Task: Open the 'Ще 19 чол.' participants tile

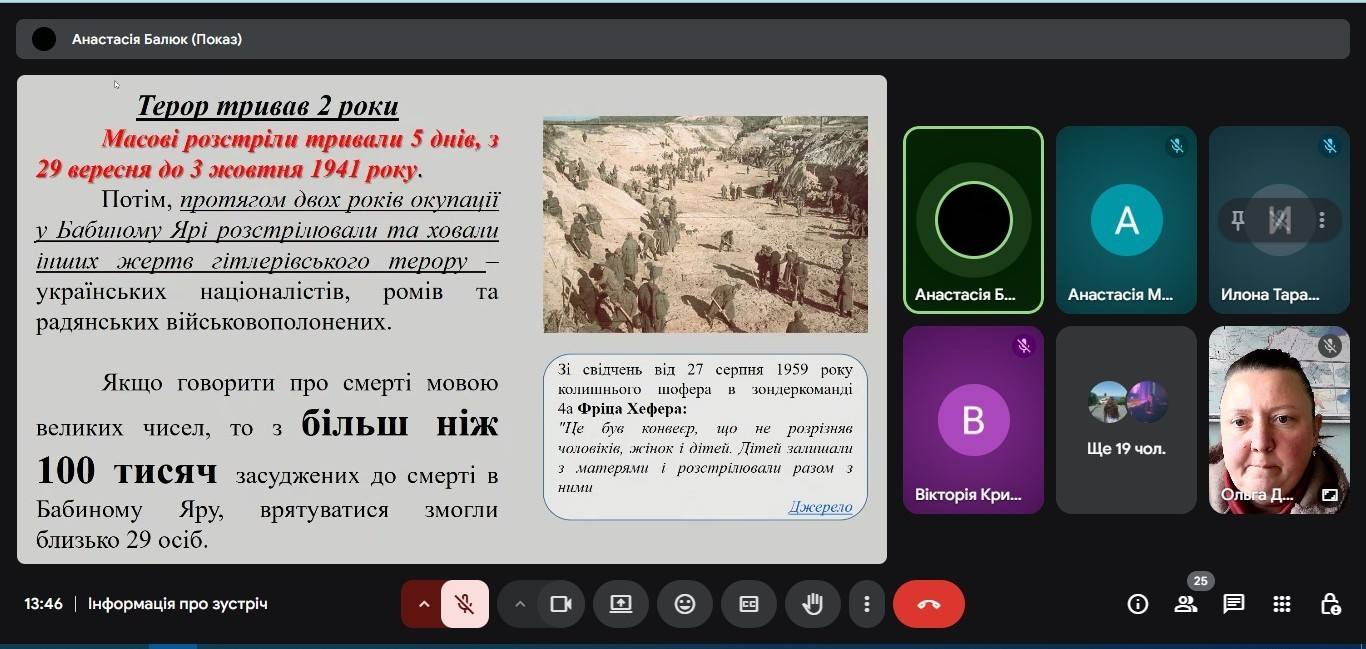Action: tap(1126, 420)
